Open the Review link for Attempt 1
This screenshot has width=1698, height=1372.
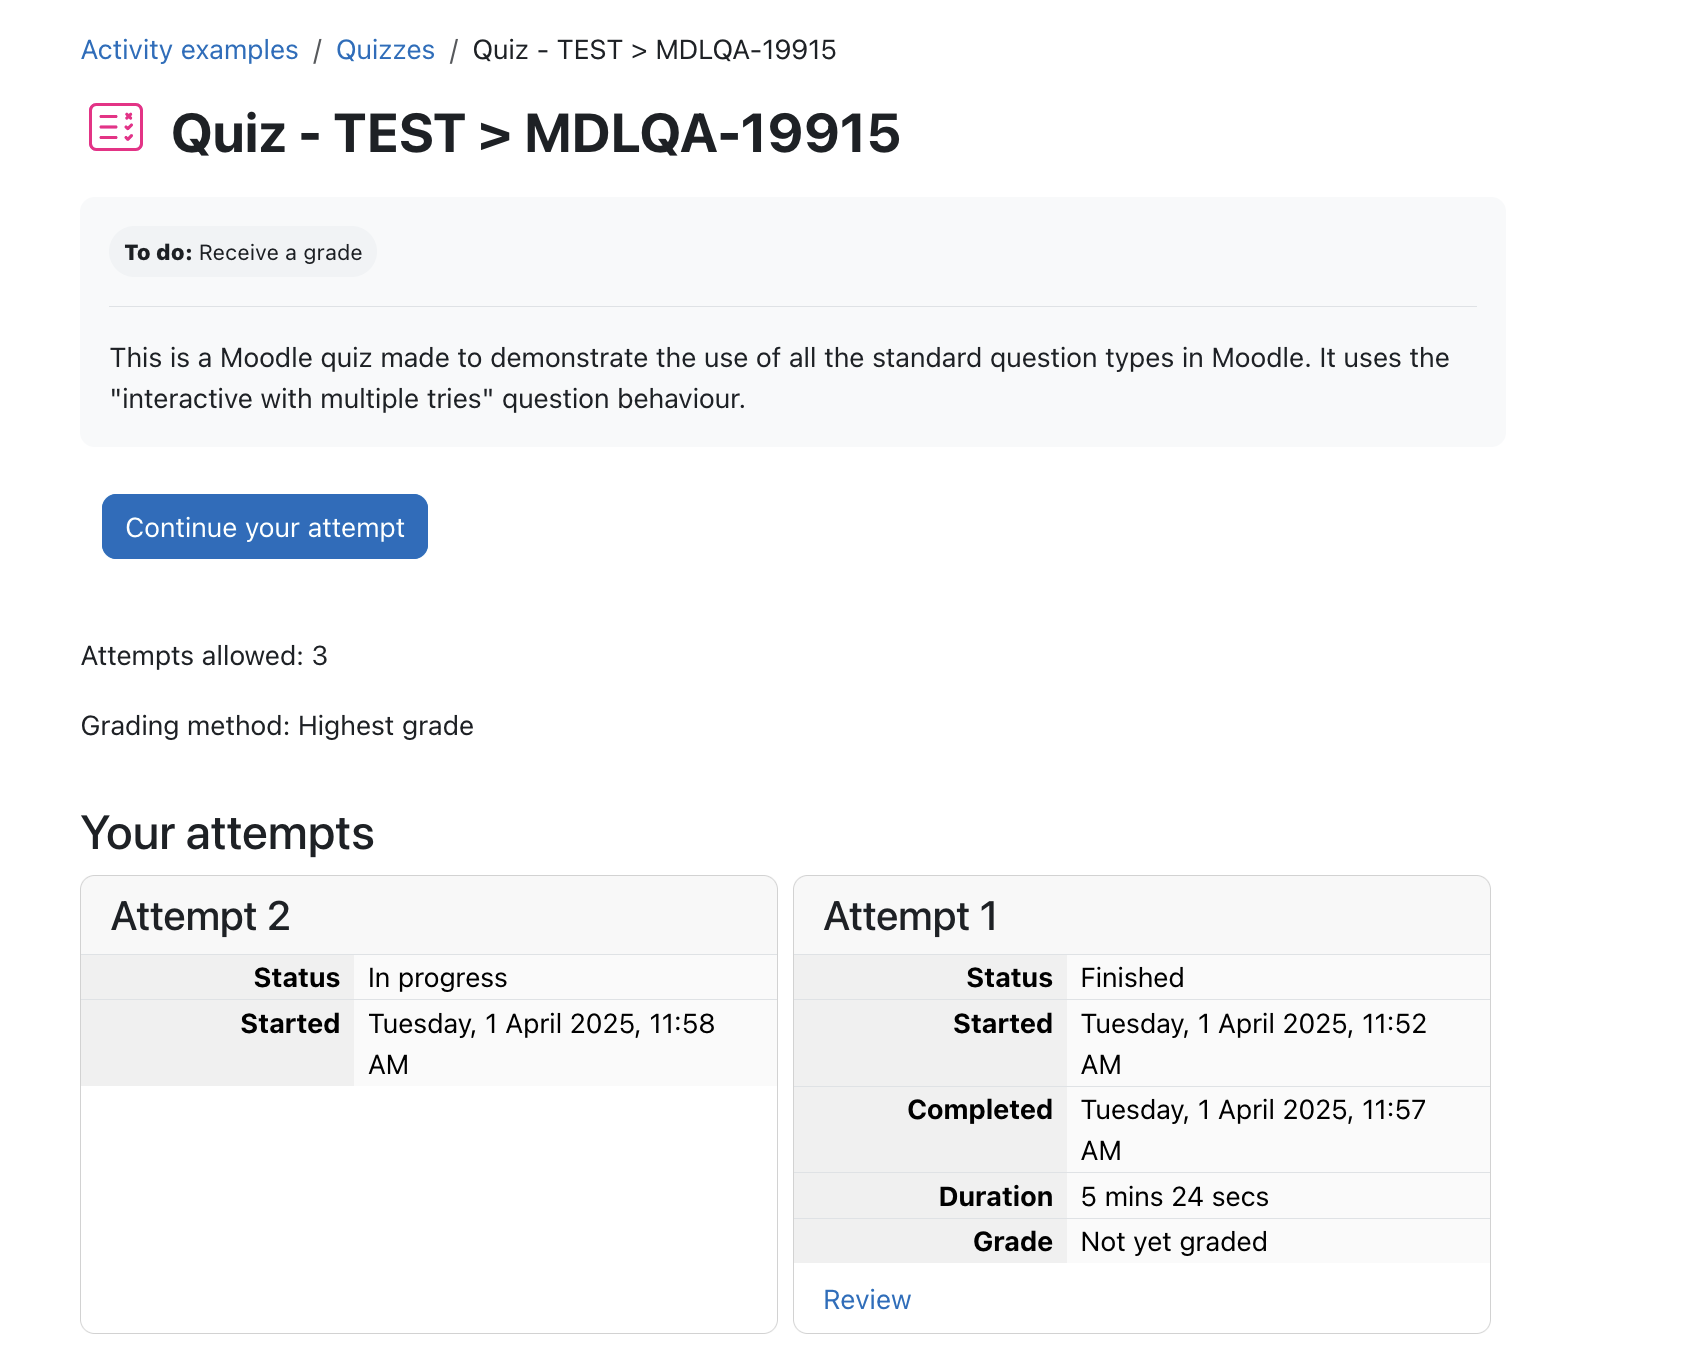coord(867,1300)
